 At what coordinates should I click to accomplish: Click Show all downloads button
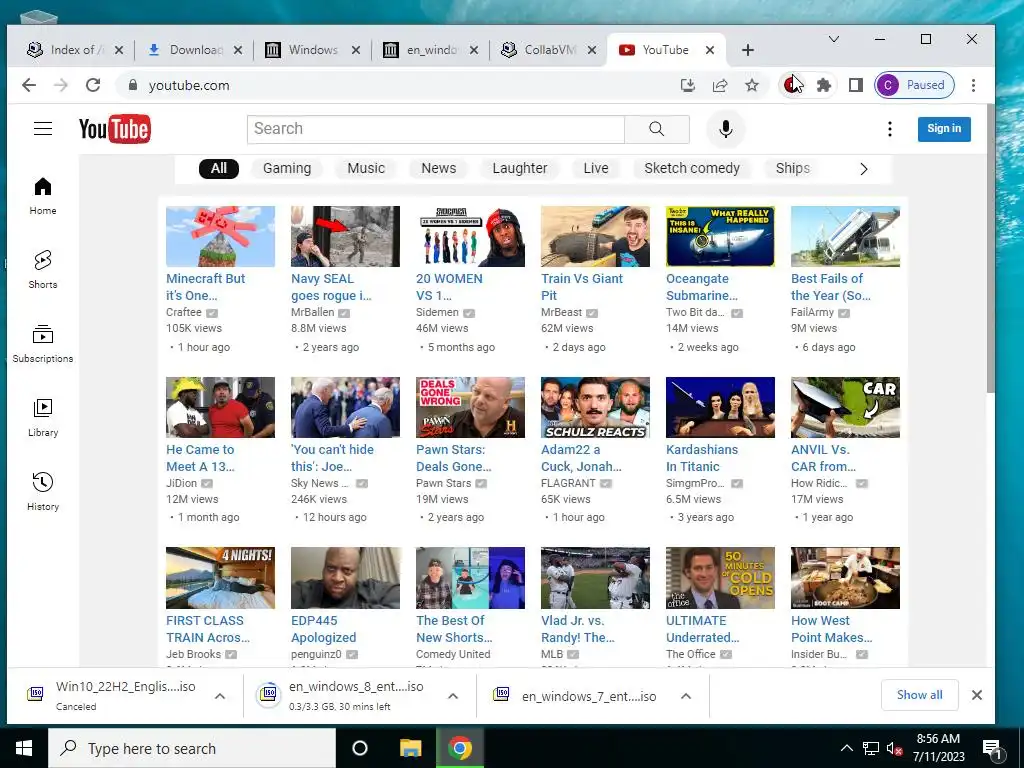coord(920,695)
